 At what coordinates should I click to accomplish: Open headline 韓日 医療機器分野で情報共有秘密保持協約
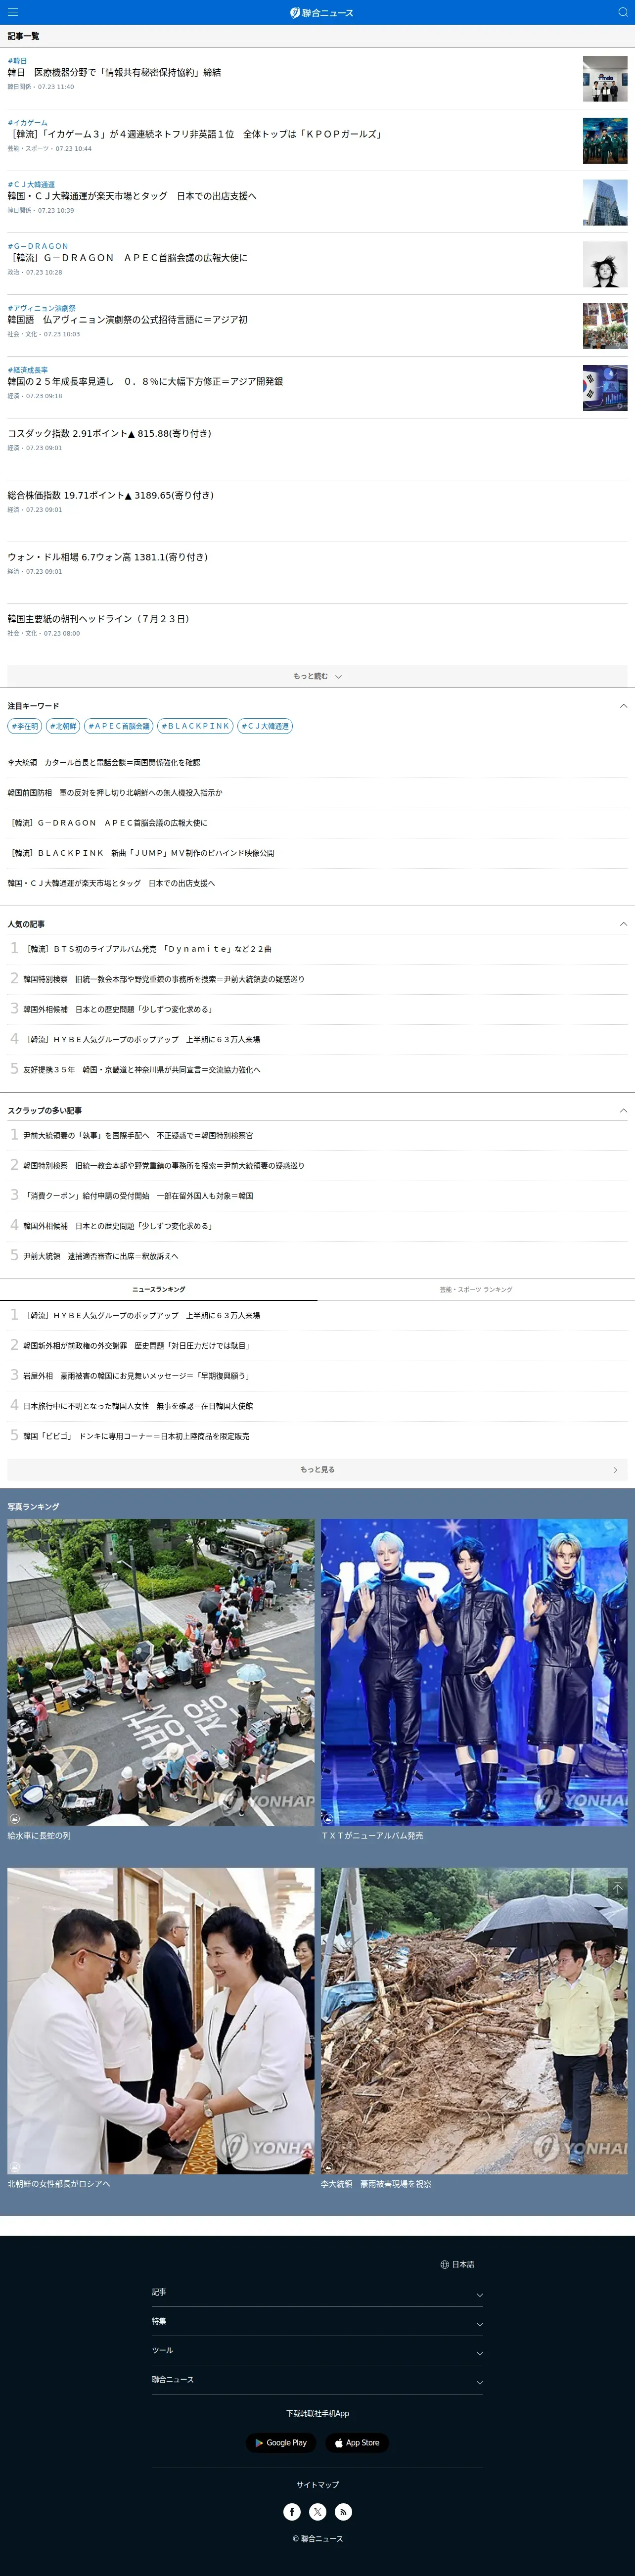tap(114, 73)
